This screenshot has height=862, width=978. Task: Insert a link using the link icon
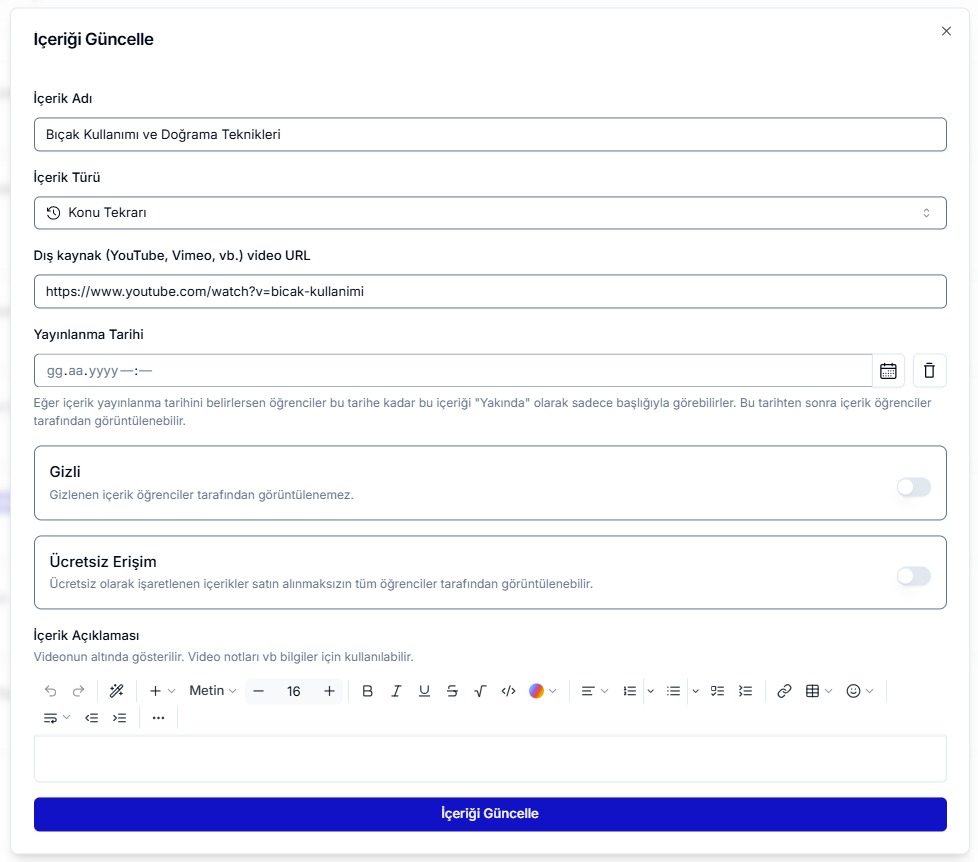click(x=784, y=691)
